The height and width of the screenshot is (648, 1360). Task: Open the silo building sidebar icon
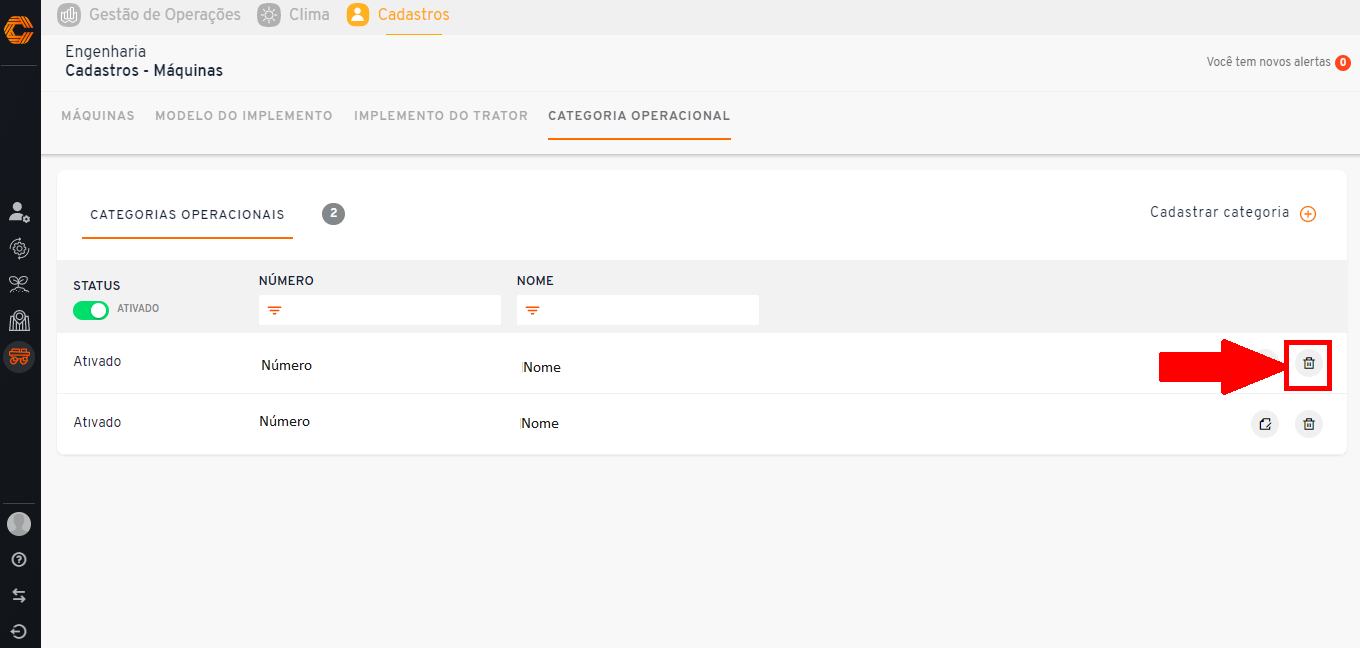click(x=19, y=321)
